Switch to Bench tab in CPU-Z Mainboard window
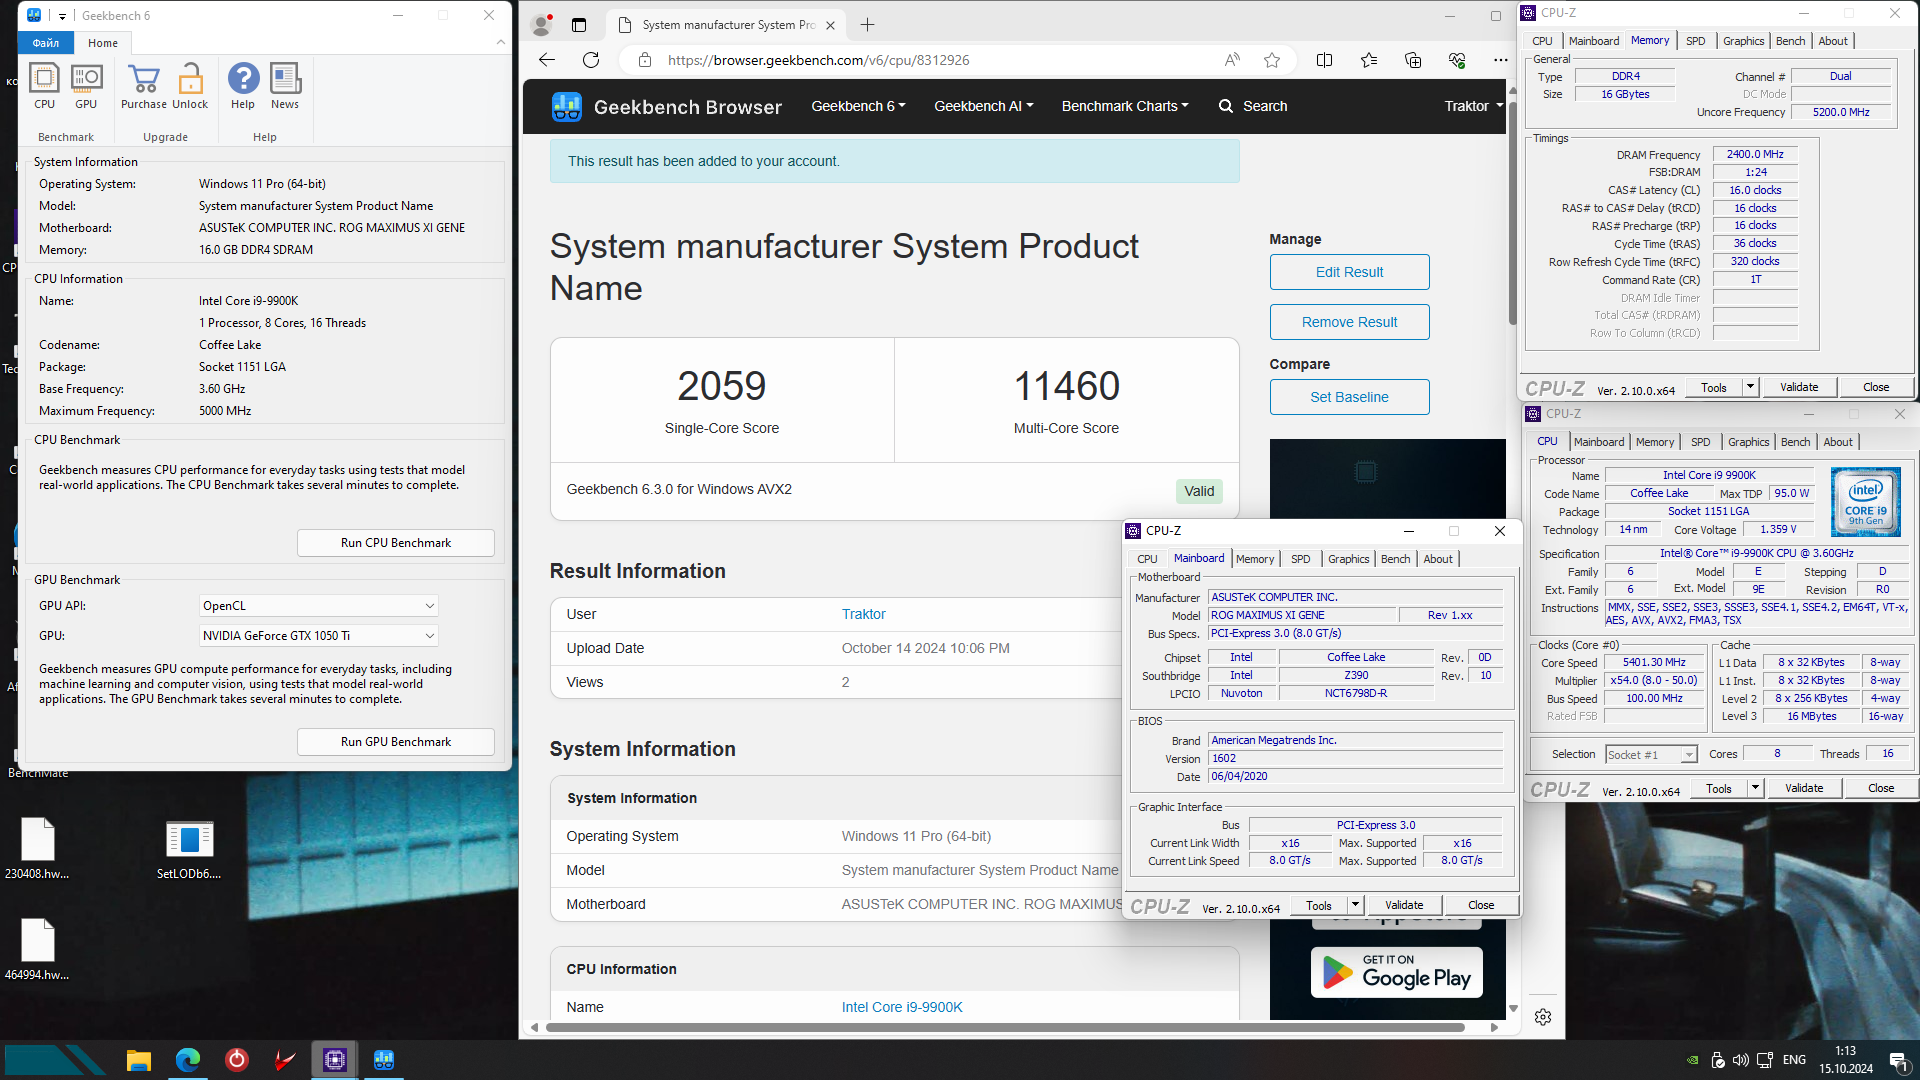The height and width of the screenshot is (1080, 1920). (1395, 559)
